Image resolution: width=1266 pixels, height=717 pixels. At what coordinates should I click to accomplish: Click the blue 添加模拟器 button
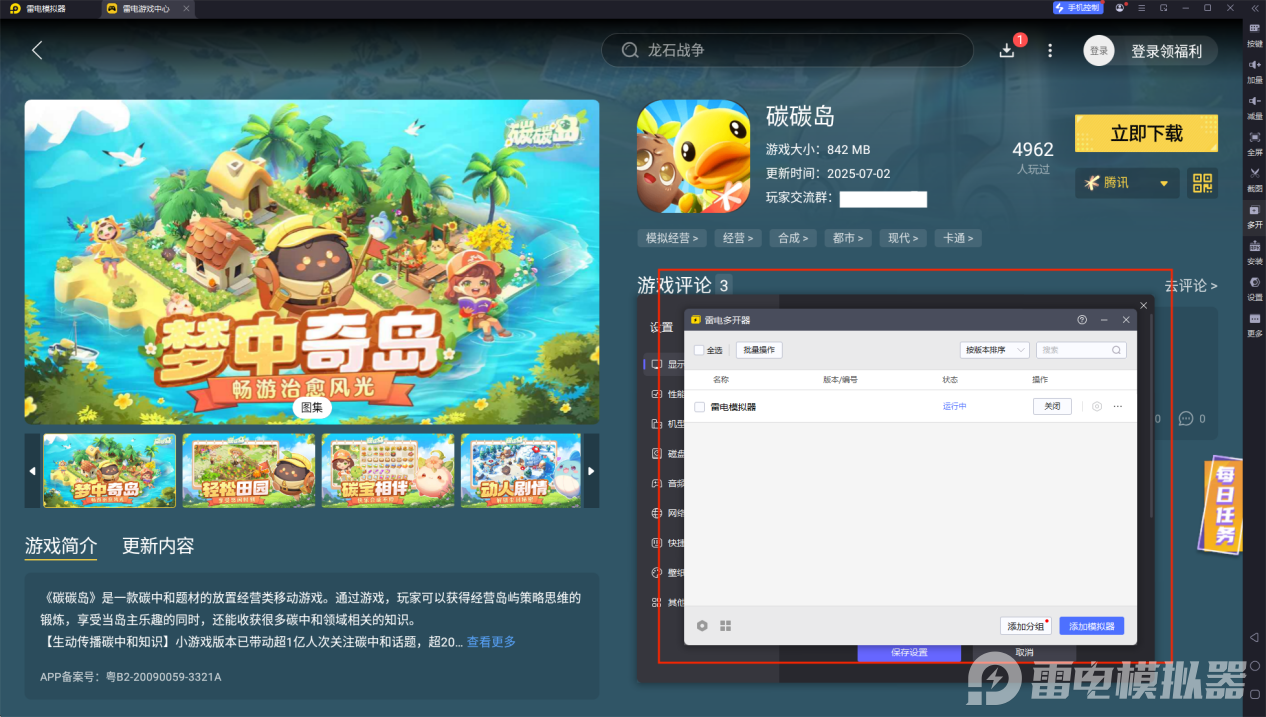(1091, 626)
